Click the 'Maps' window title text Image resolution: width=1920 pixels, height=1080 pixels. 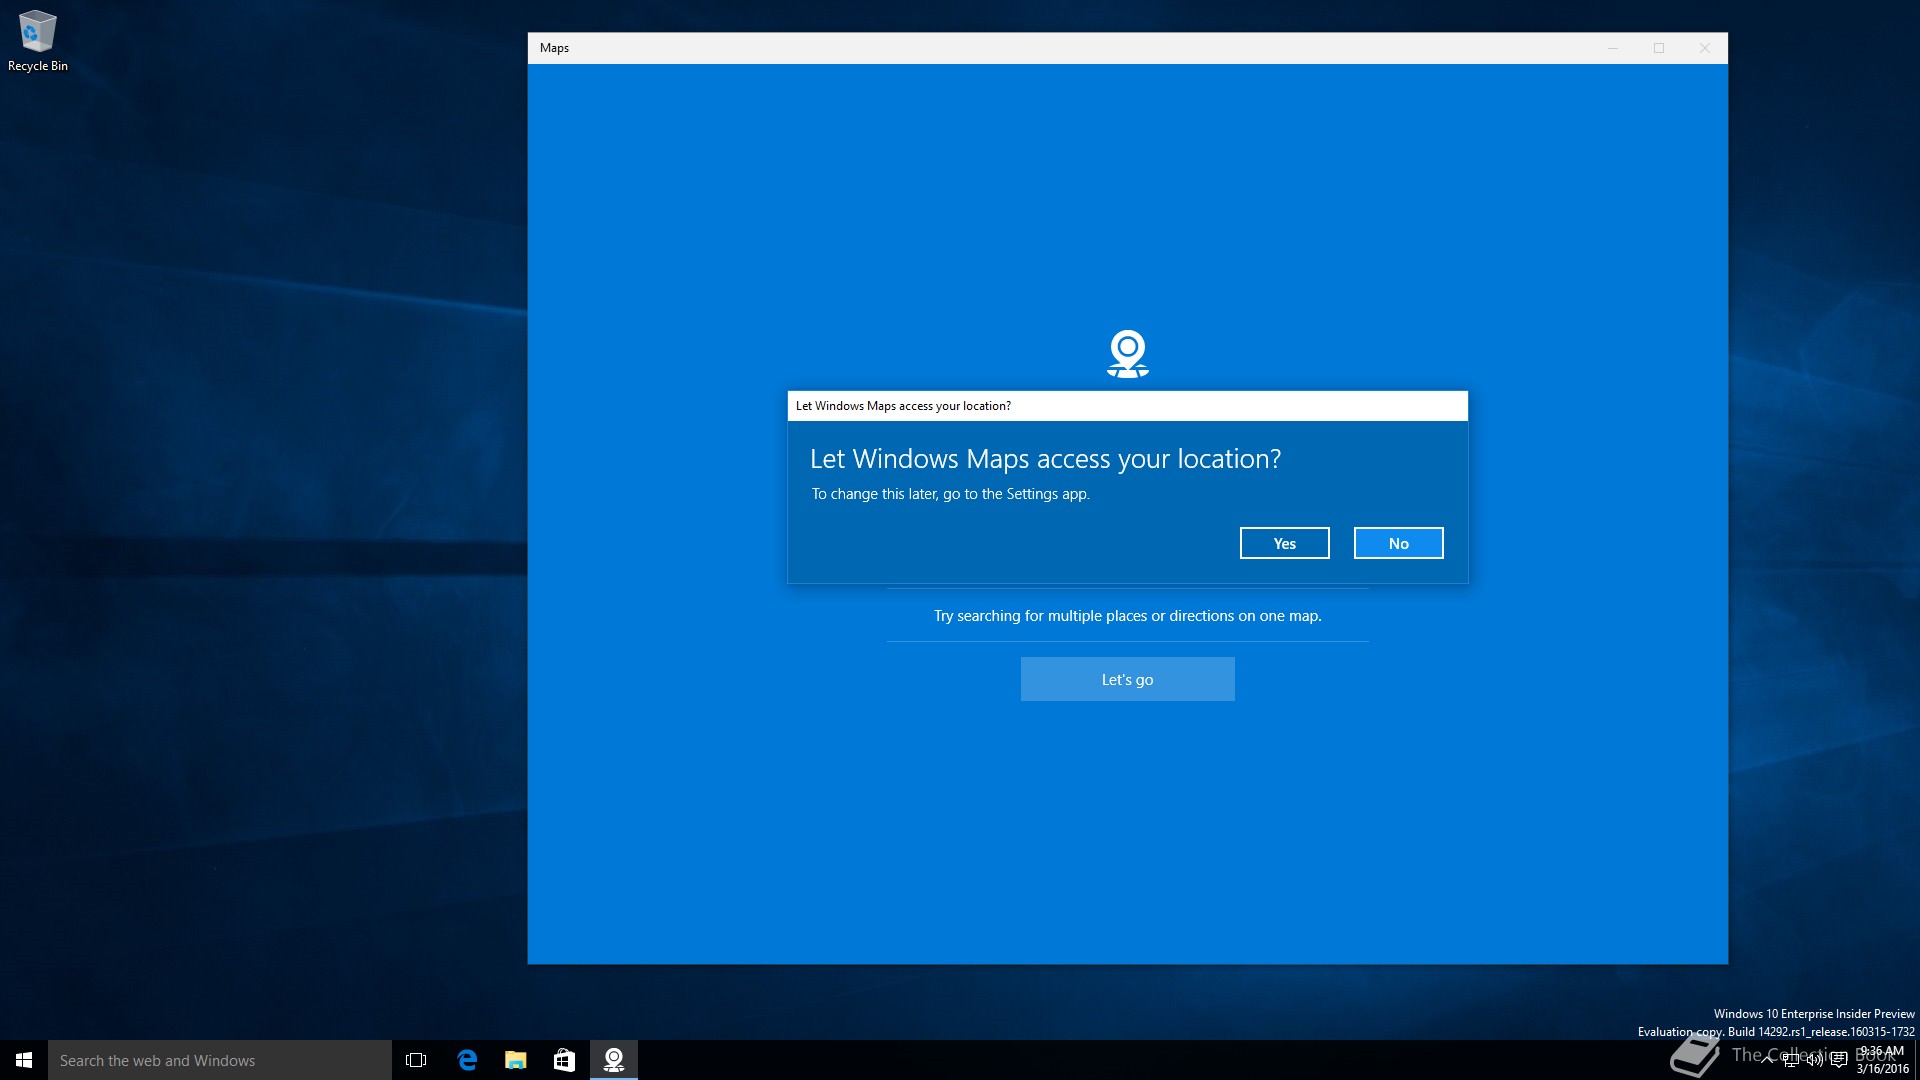pos(554,48)
